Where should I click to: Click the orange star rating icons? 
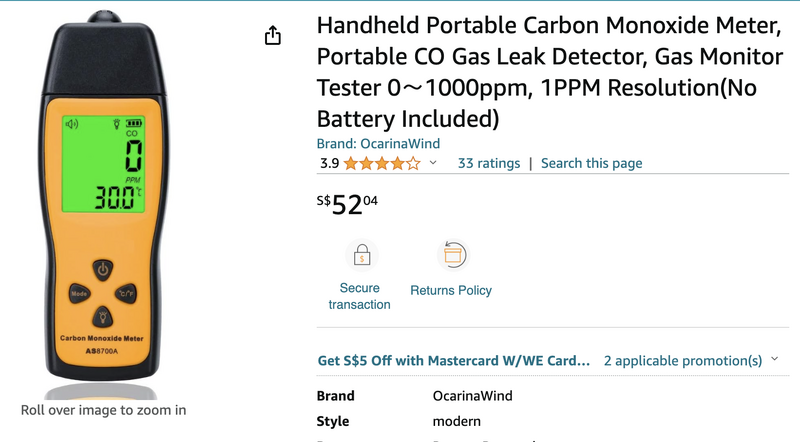coord(382,163)
